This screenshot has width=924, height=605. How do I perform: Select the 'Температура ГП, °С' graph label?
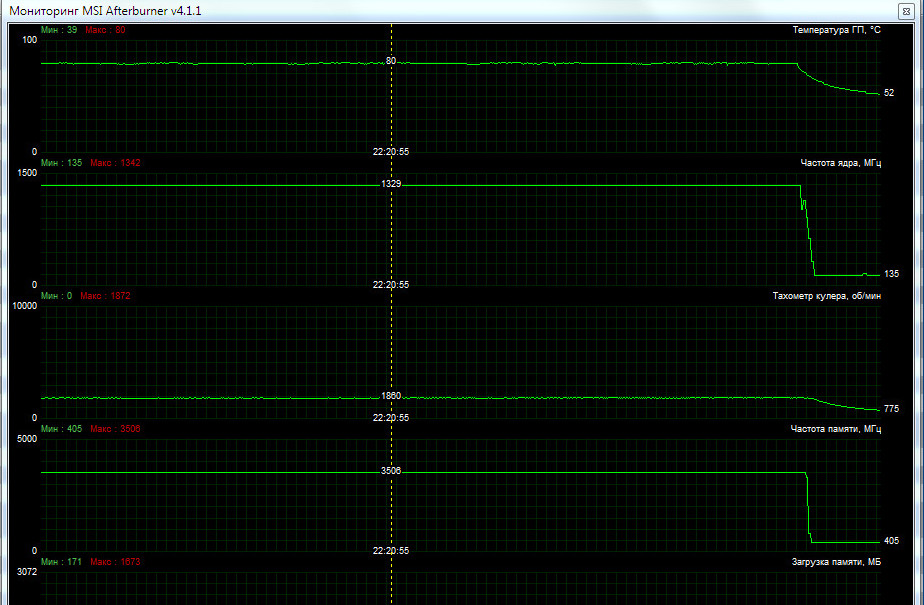836,30
